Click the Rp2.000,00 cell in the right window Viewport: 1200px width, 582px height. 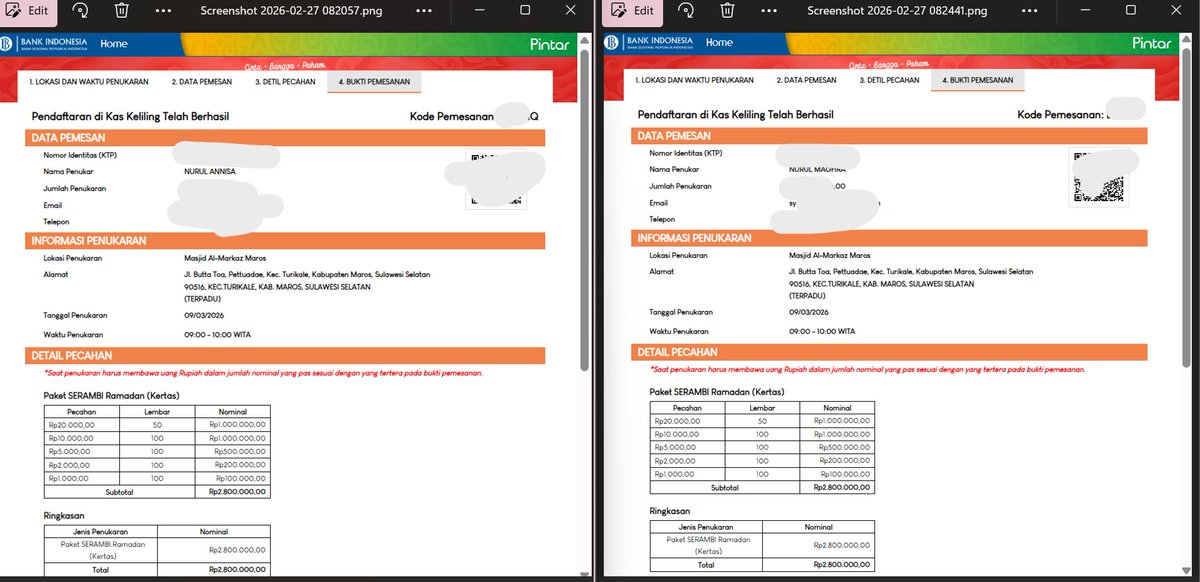(x=688, y=461)
